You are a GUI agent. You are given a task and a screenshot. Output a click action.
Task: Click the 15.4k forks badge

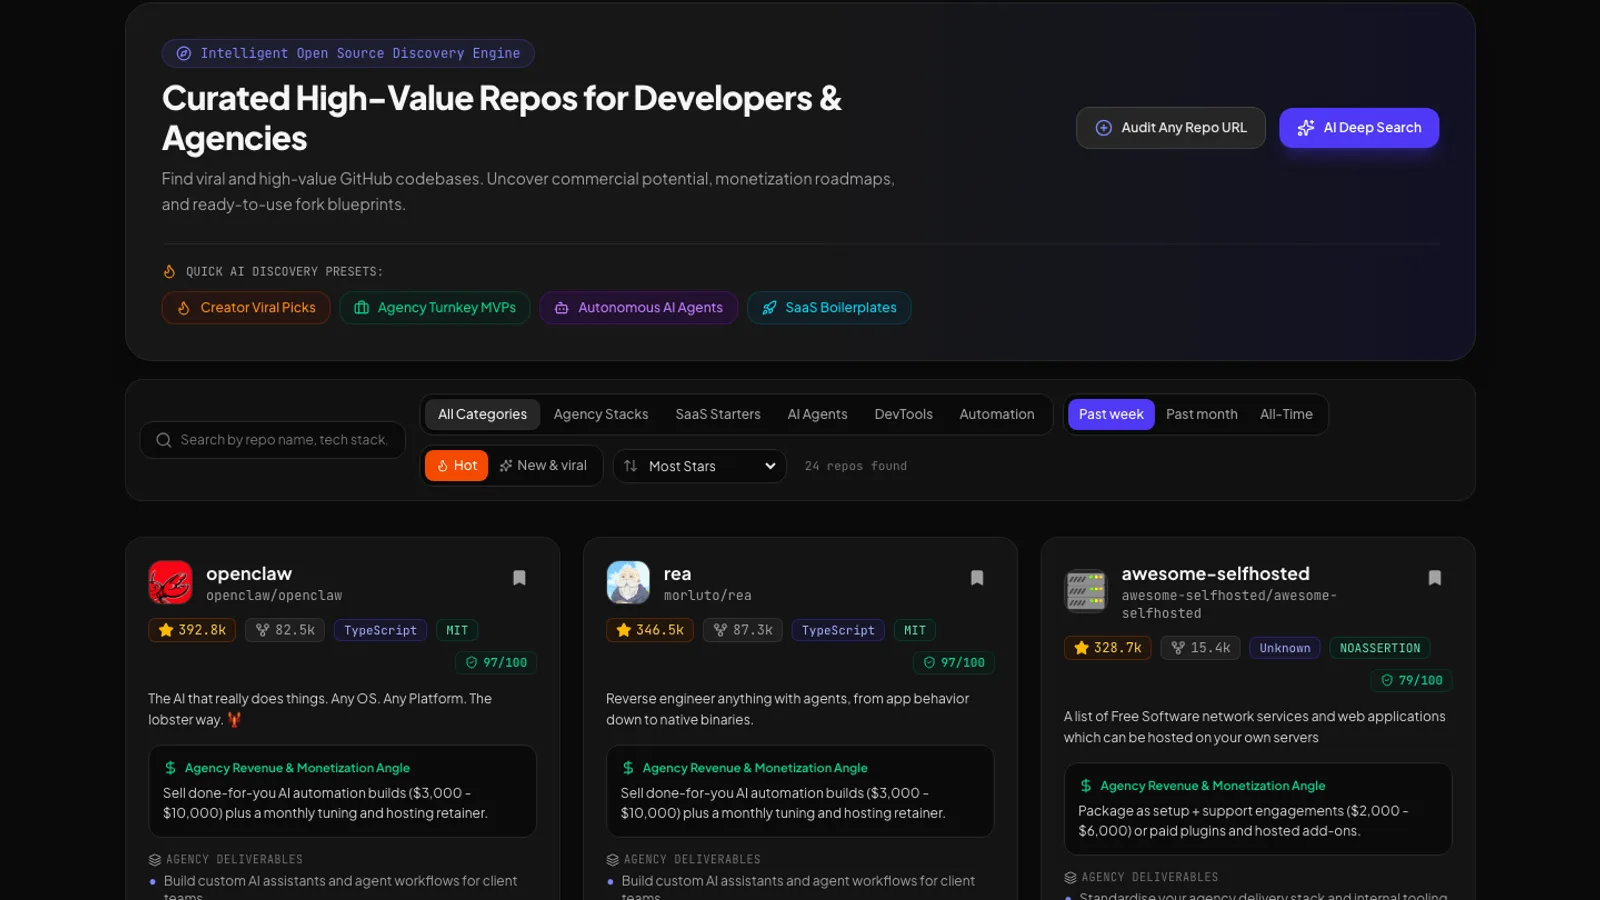pos(1201,648)
